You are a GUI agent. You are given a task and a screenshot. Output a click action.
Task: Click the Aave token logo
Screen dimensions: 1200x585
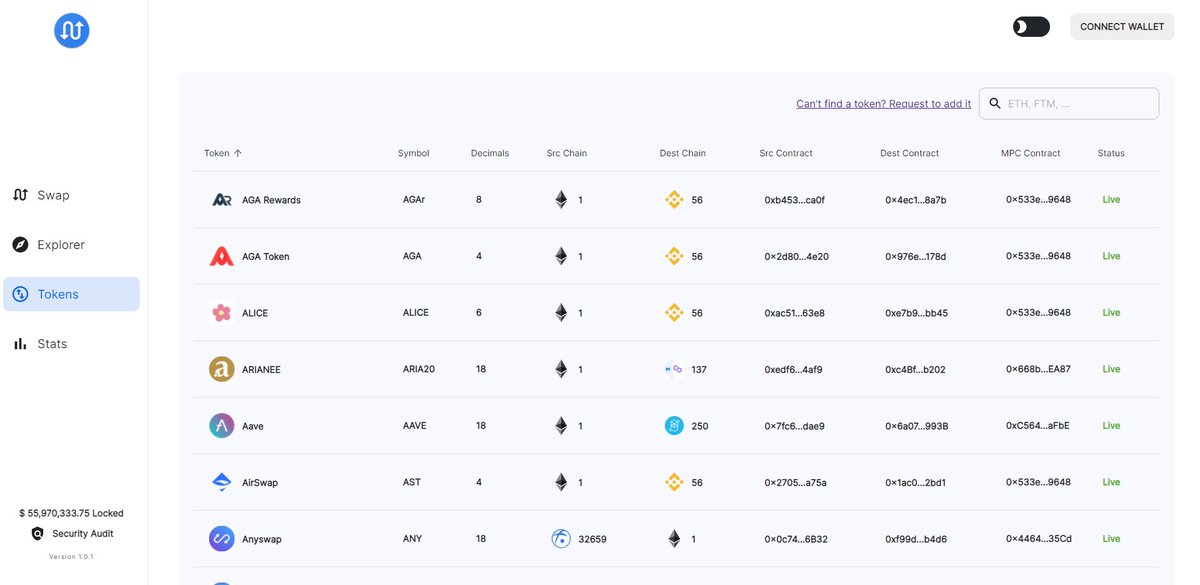(222, 426)
